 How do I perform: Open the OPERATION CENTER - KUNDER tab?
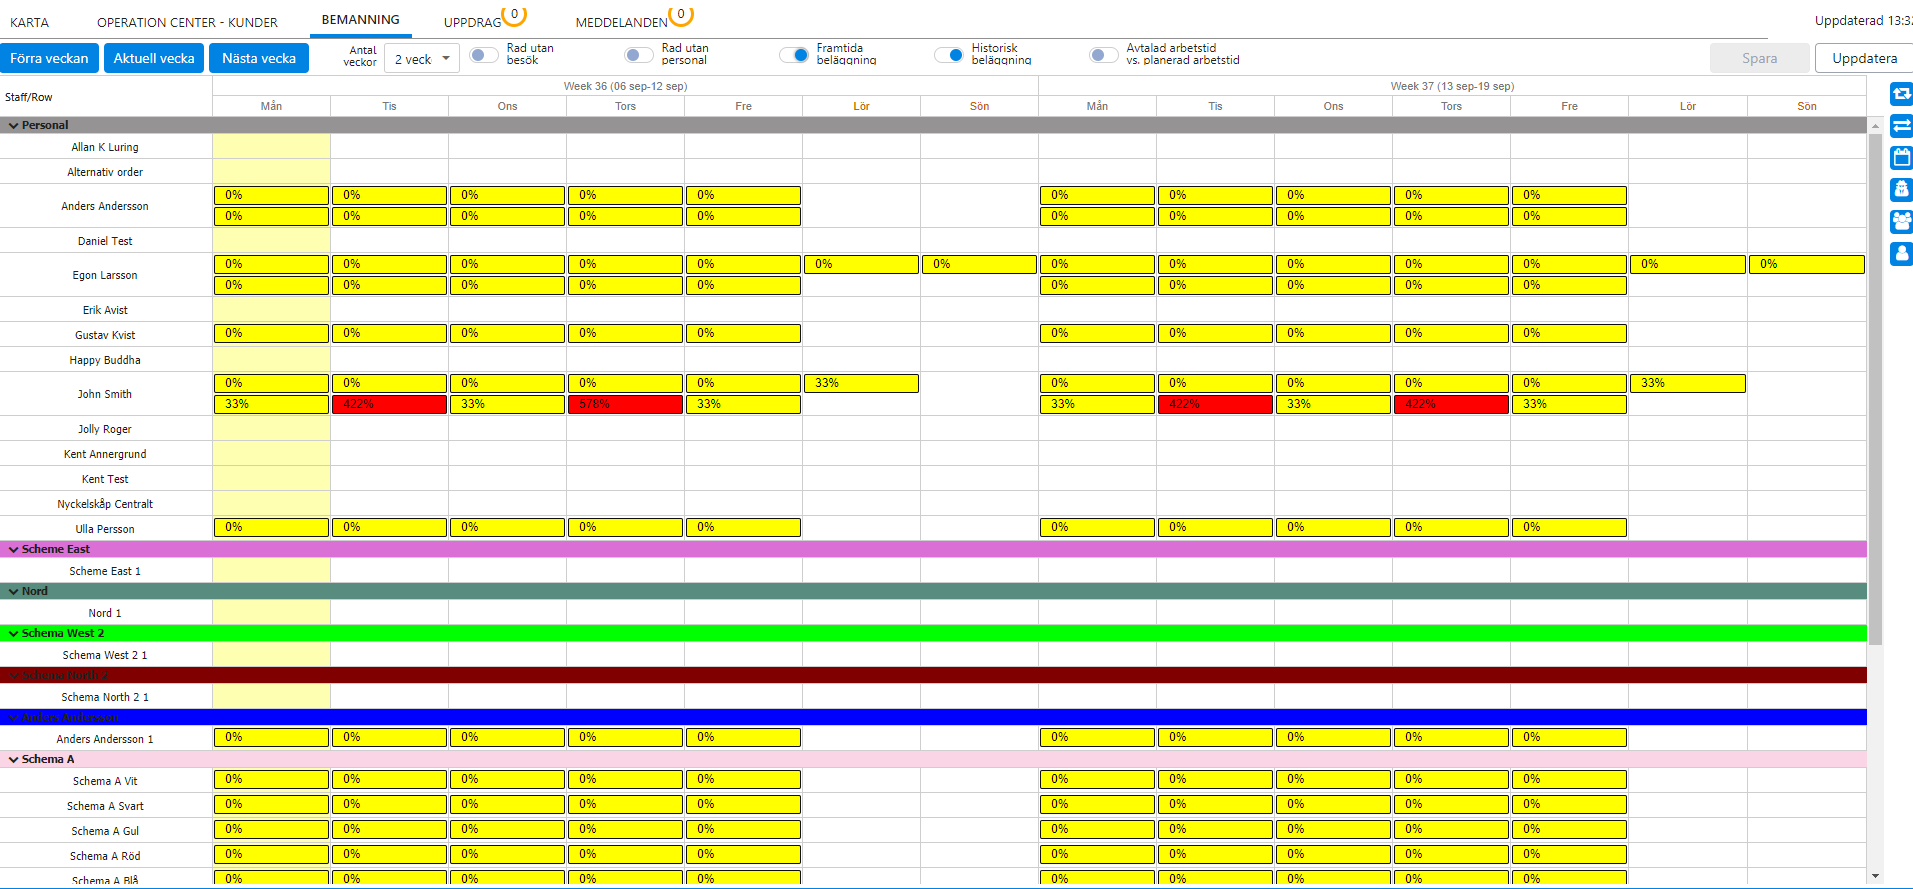click(187, 22)
